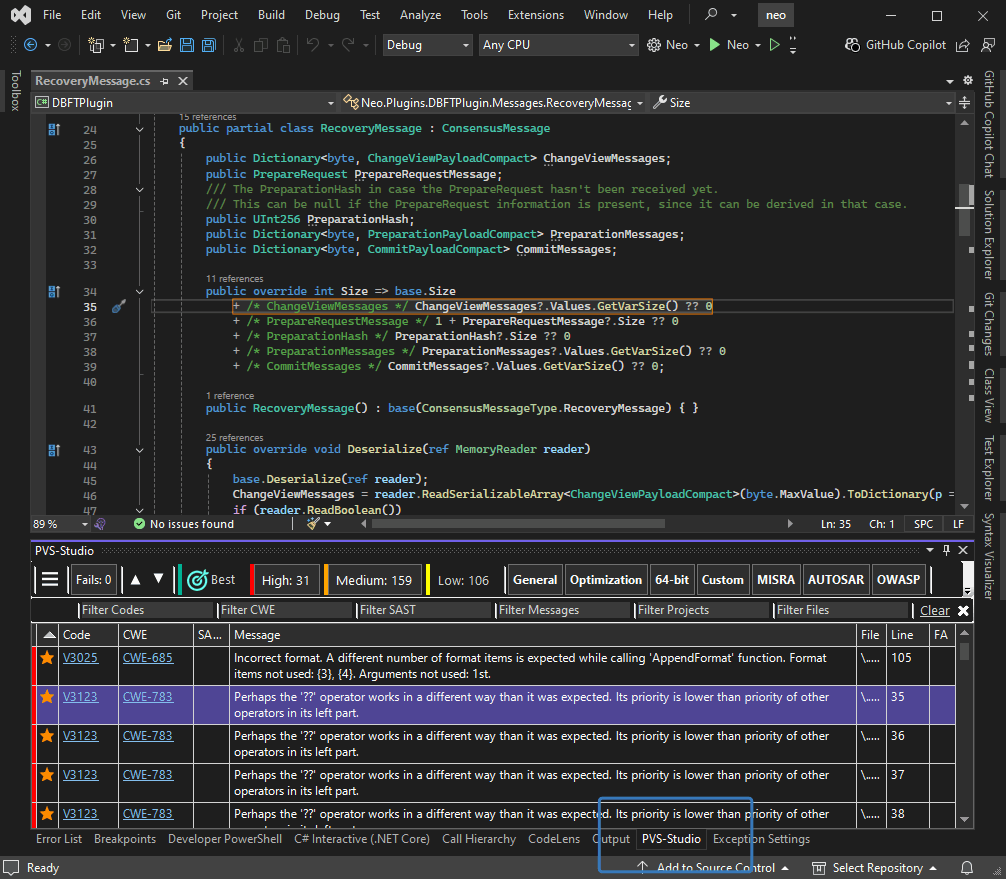The width and height of the screenshot is (1006, 879).
Task: Click the Clear filters link
Action: 934,610
